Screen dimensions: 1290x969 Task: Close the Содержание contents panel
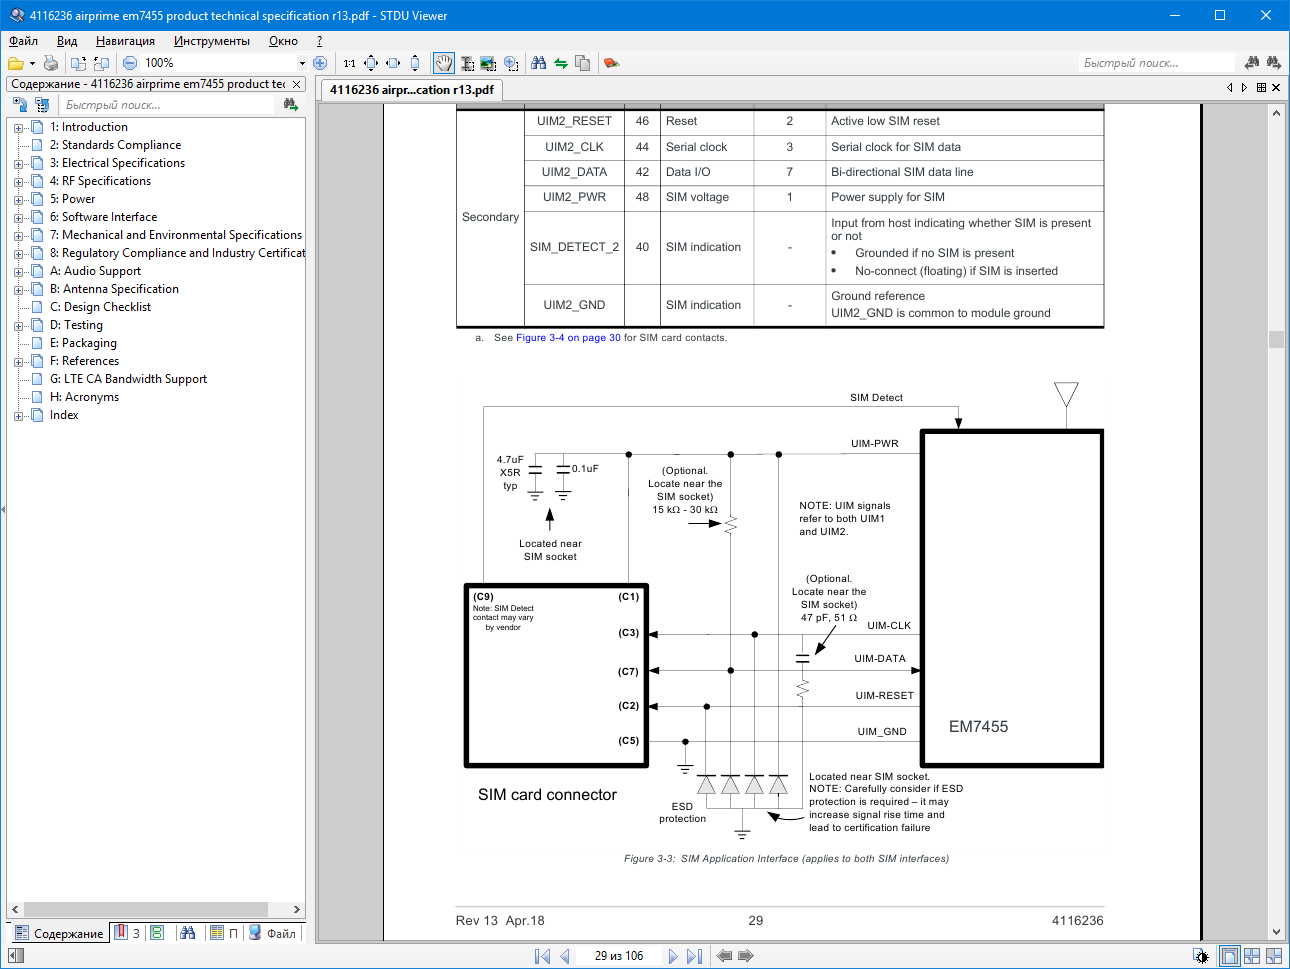[x=297, y=84]
